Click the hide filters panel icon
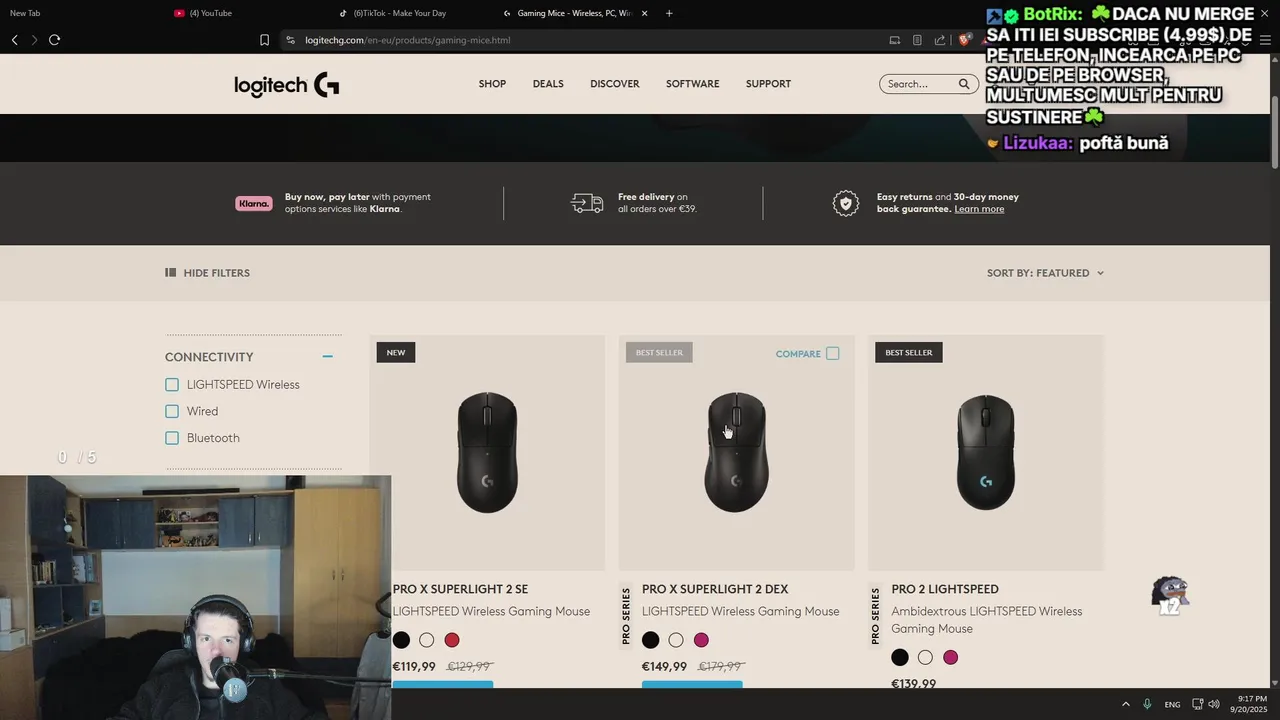The width and height of the screenshot is (1280, 720). (170, 272)
